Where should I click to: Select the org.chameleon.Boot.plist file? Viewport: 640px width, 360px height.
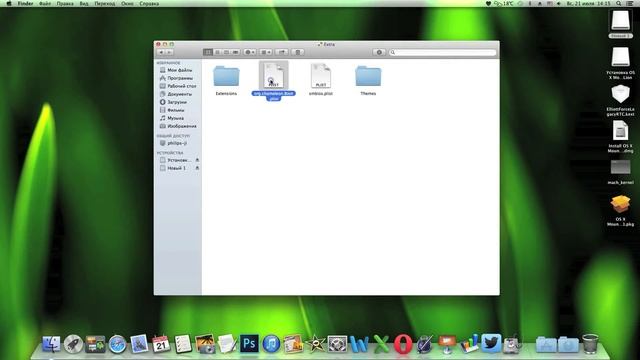point(273,81)
